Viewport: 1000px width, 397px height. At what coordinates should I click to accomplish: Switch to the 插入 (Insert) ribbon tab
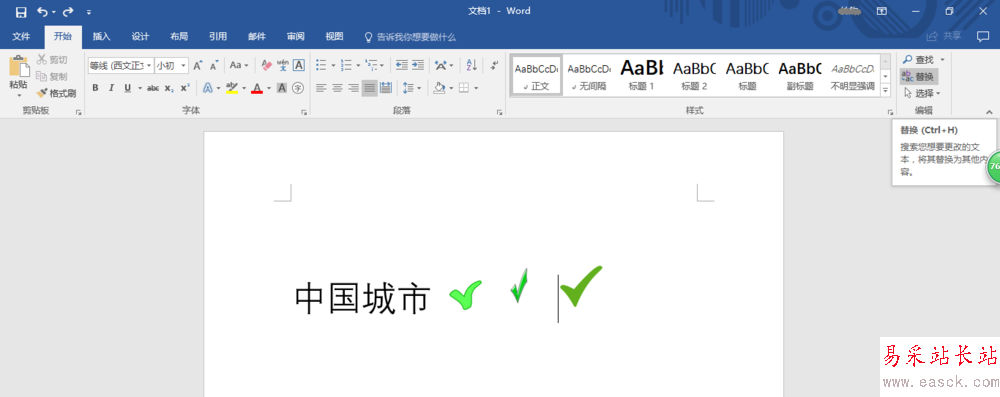[x=101, y=36]
